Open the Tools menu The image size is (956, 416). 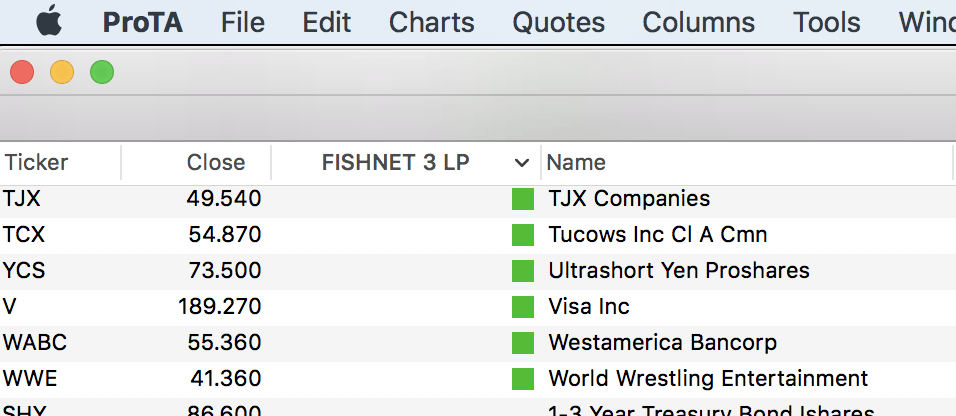tap(827, 22)
